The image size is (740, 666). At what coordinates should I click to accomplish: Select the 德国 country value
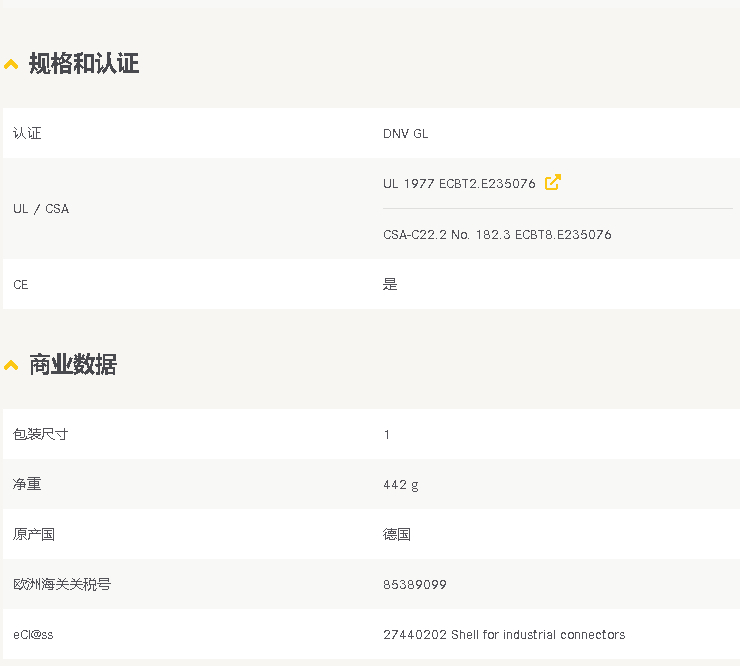397,535
